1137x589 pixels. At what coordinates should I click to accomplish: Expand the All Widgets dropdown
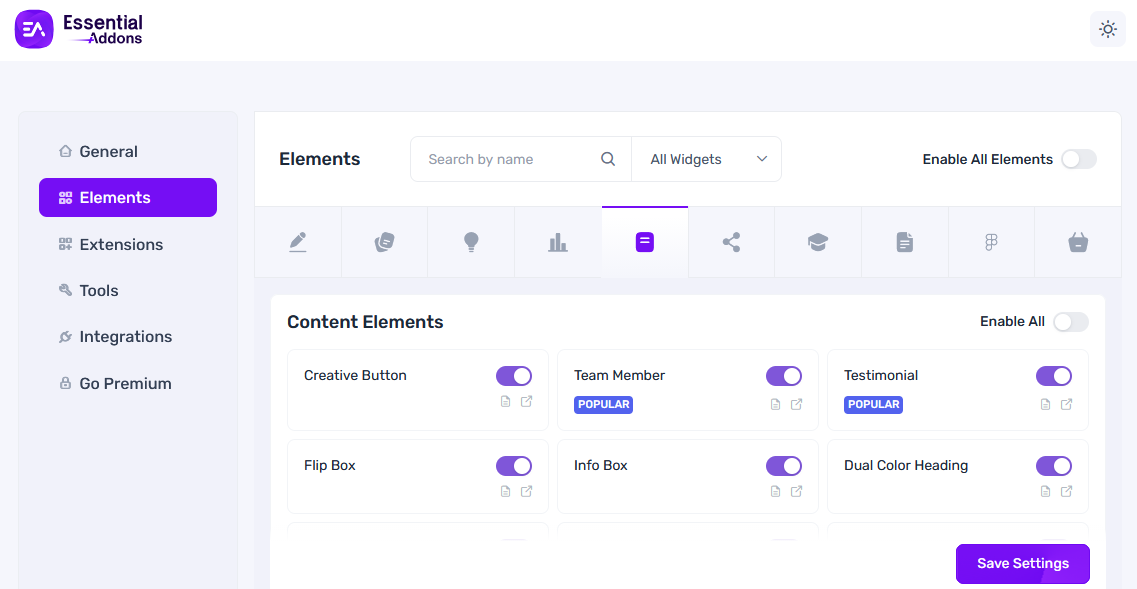[707, 159]
